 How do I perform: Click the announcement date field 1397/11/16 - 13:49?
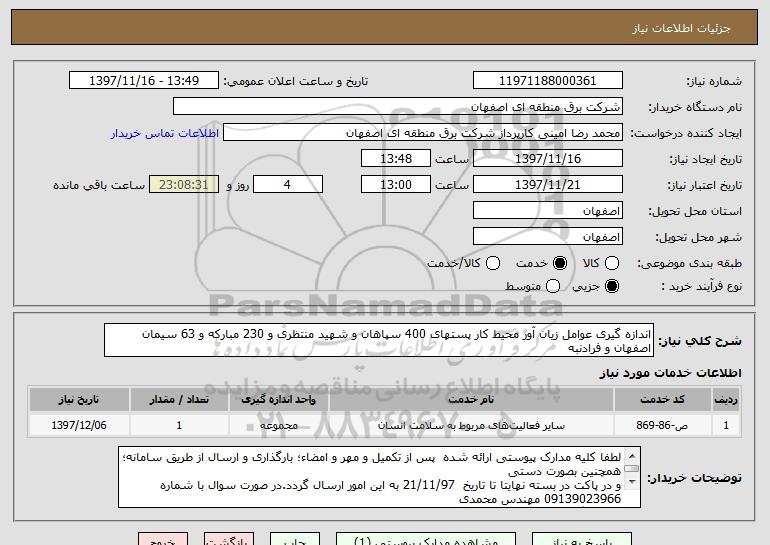[144, 81]
